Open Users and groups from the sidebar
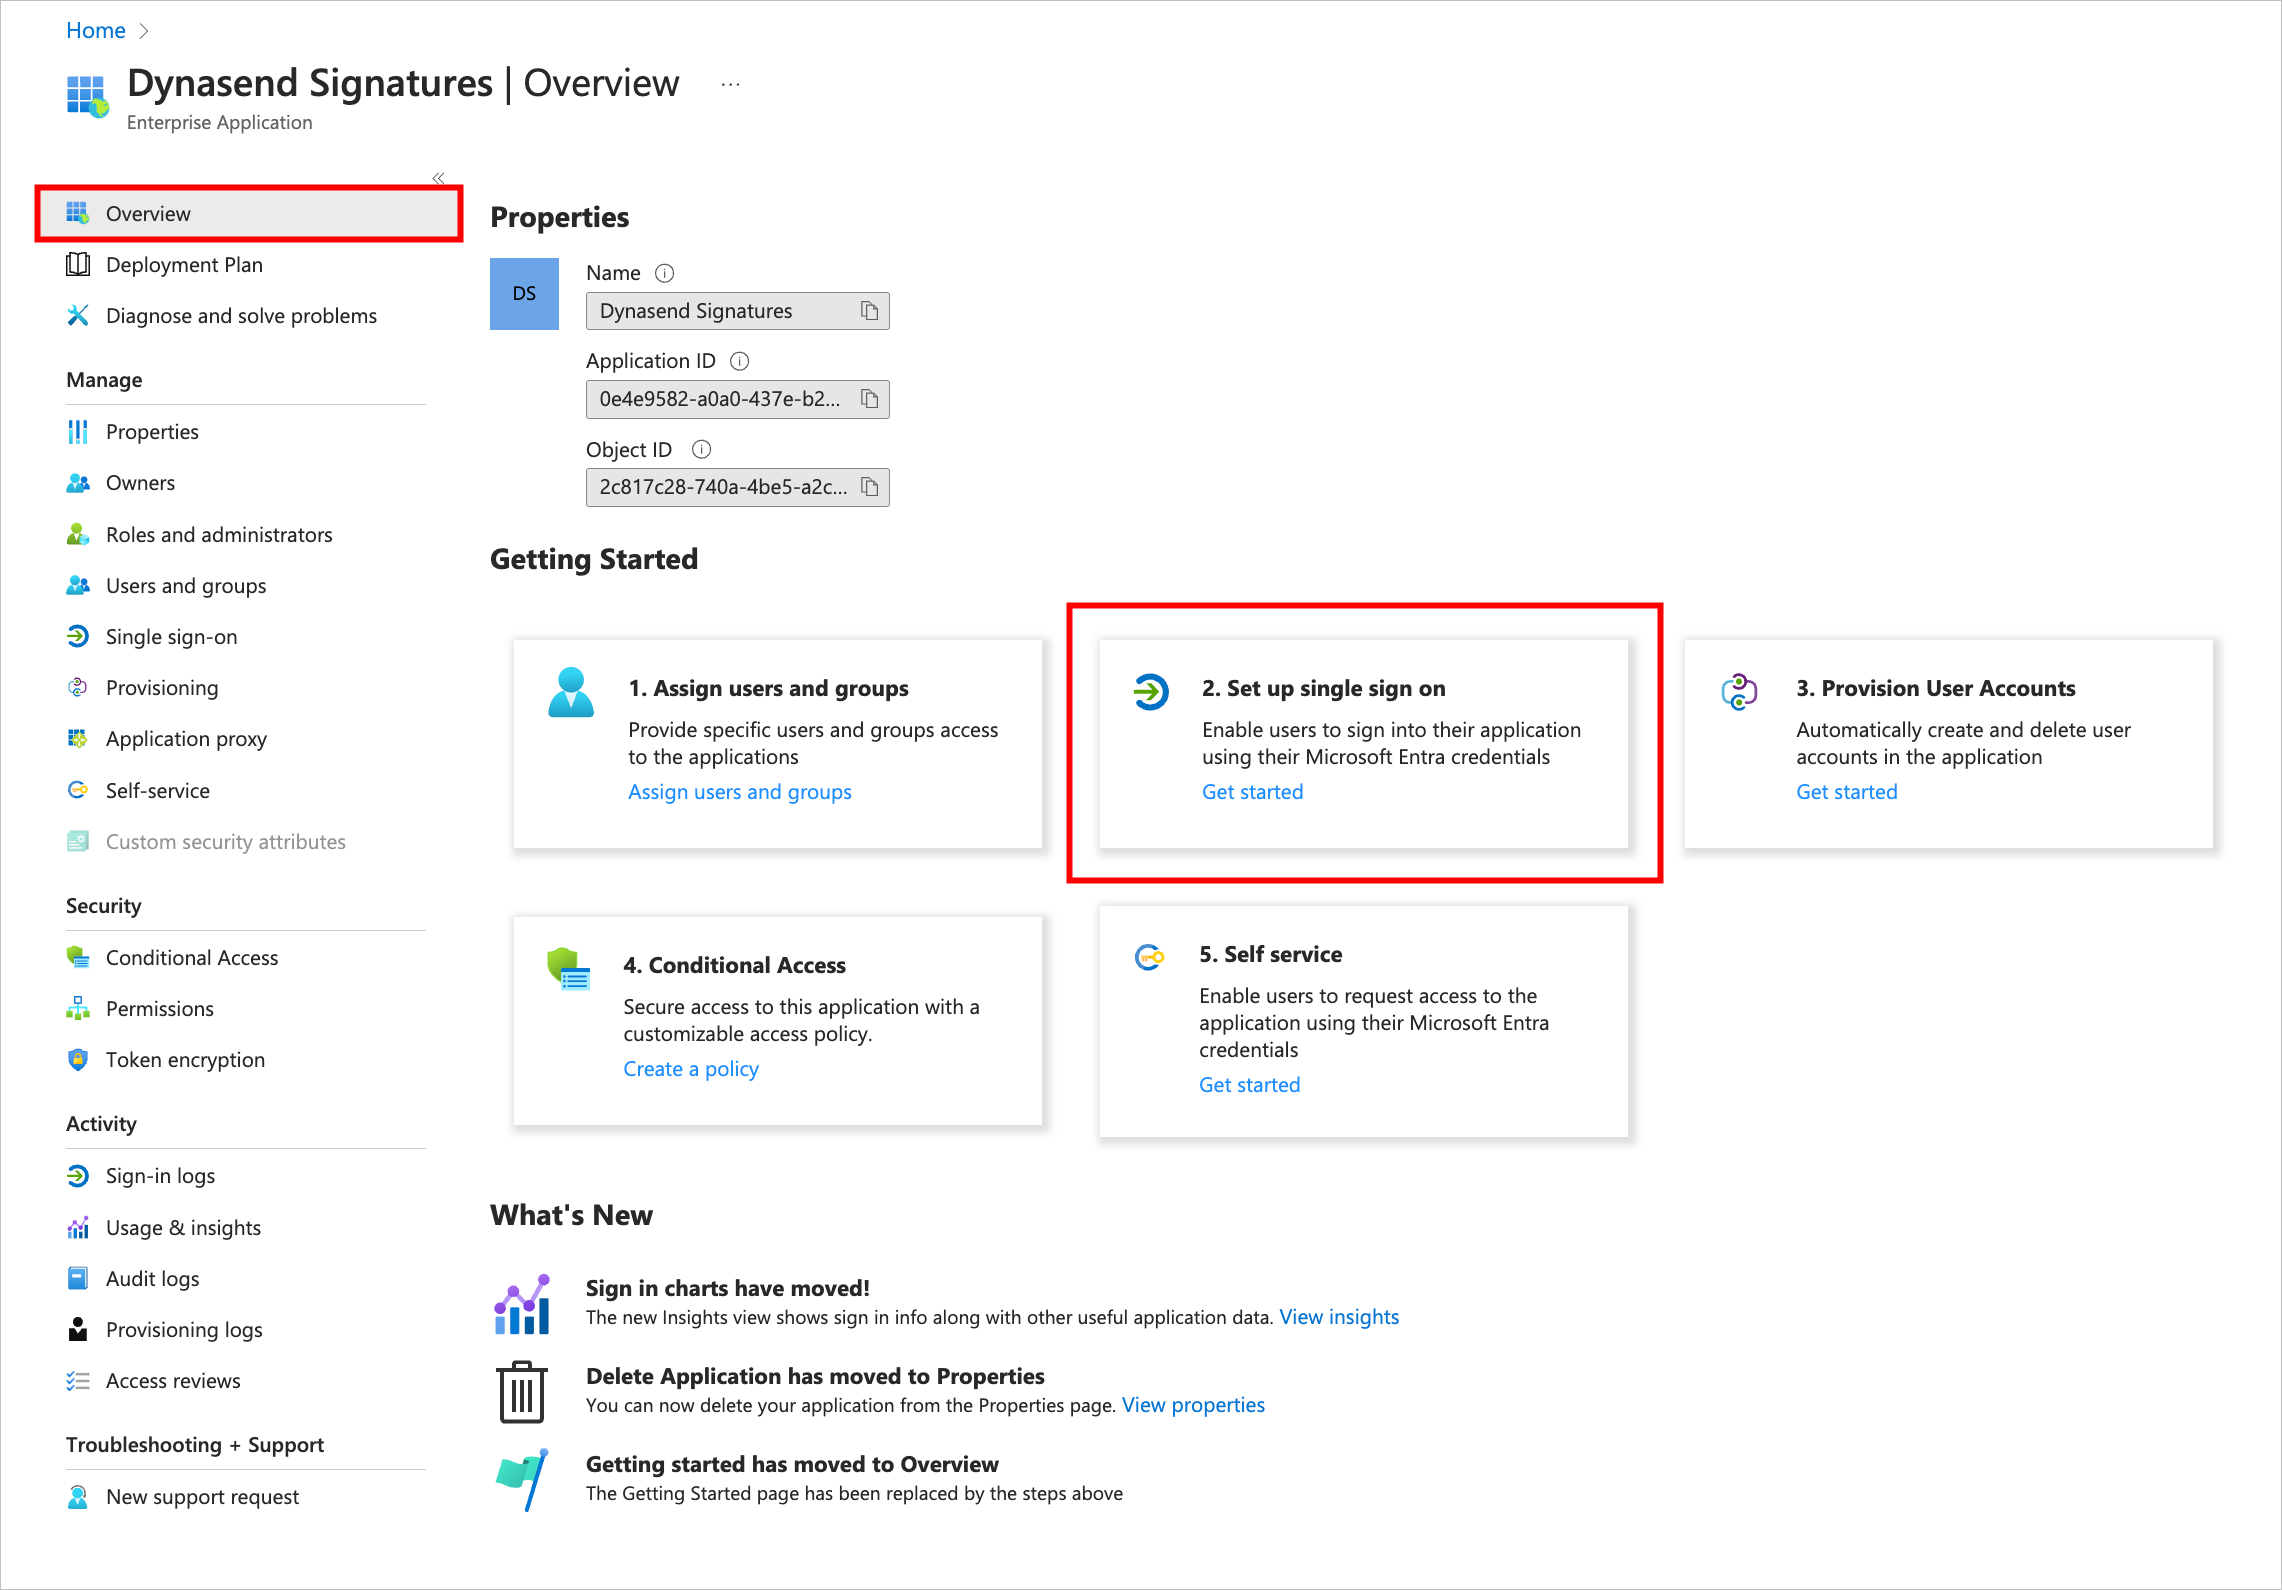 [x=185, y=585]
